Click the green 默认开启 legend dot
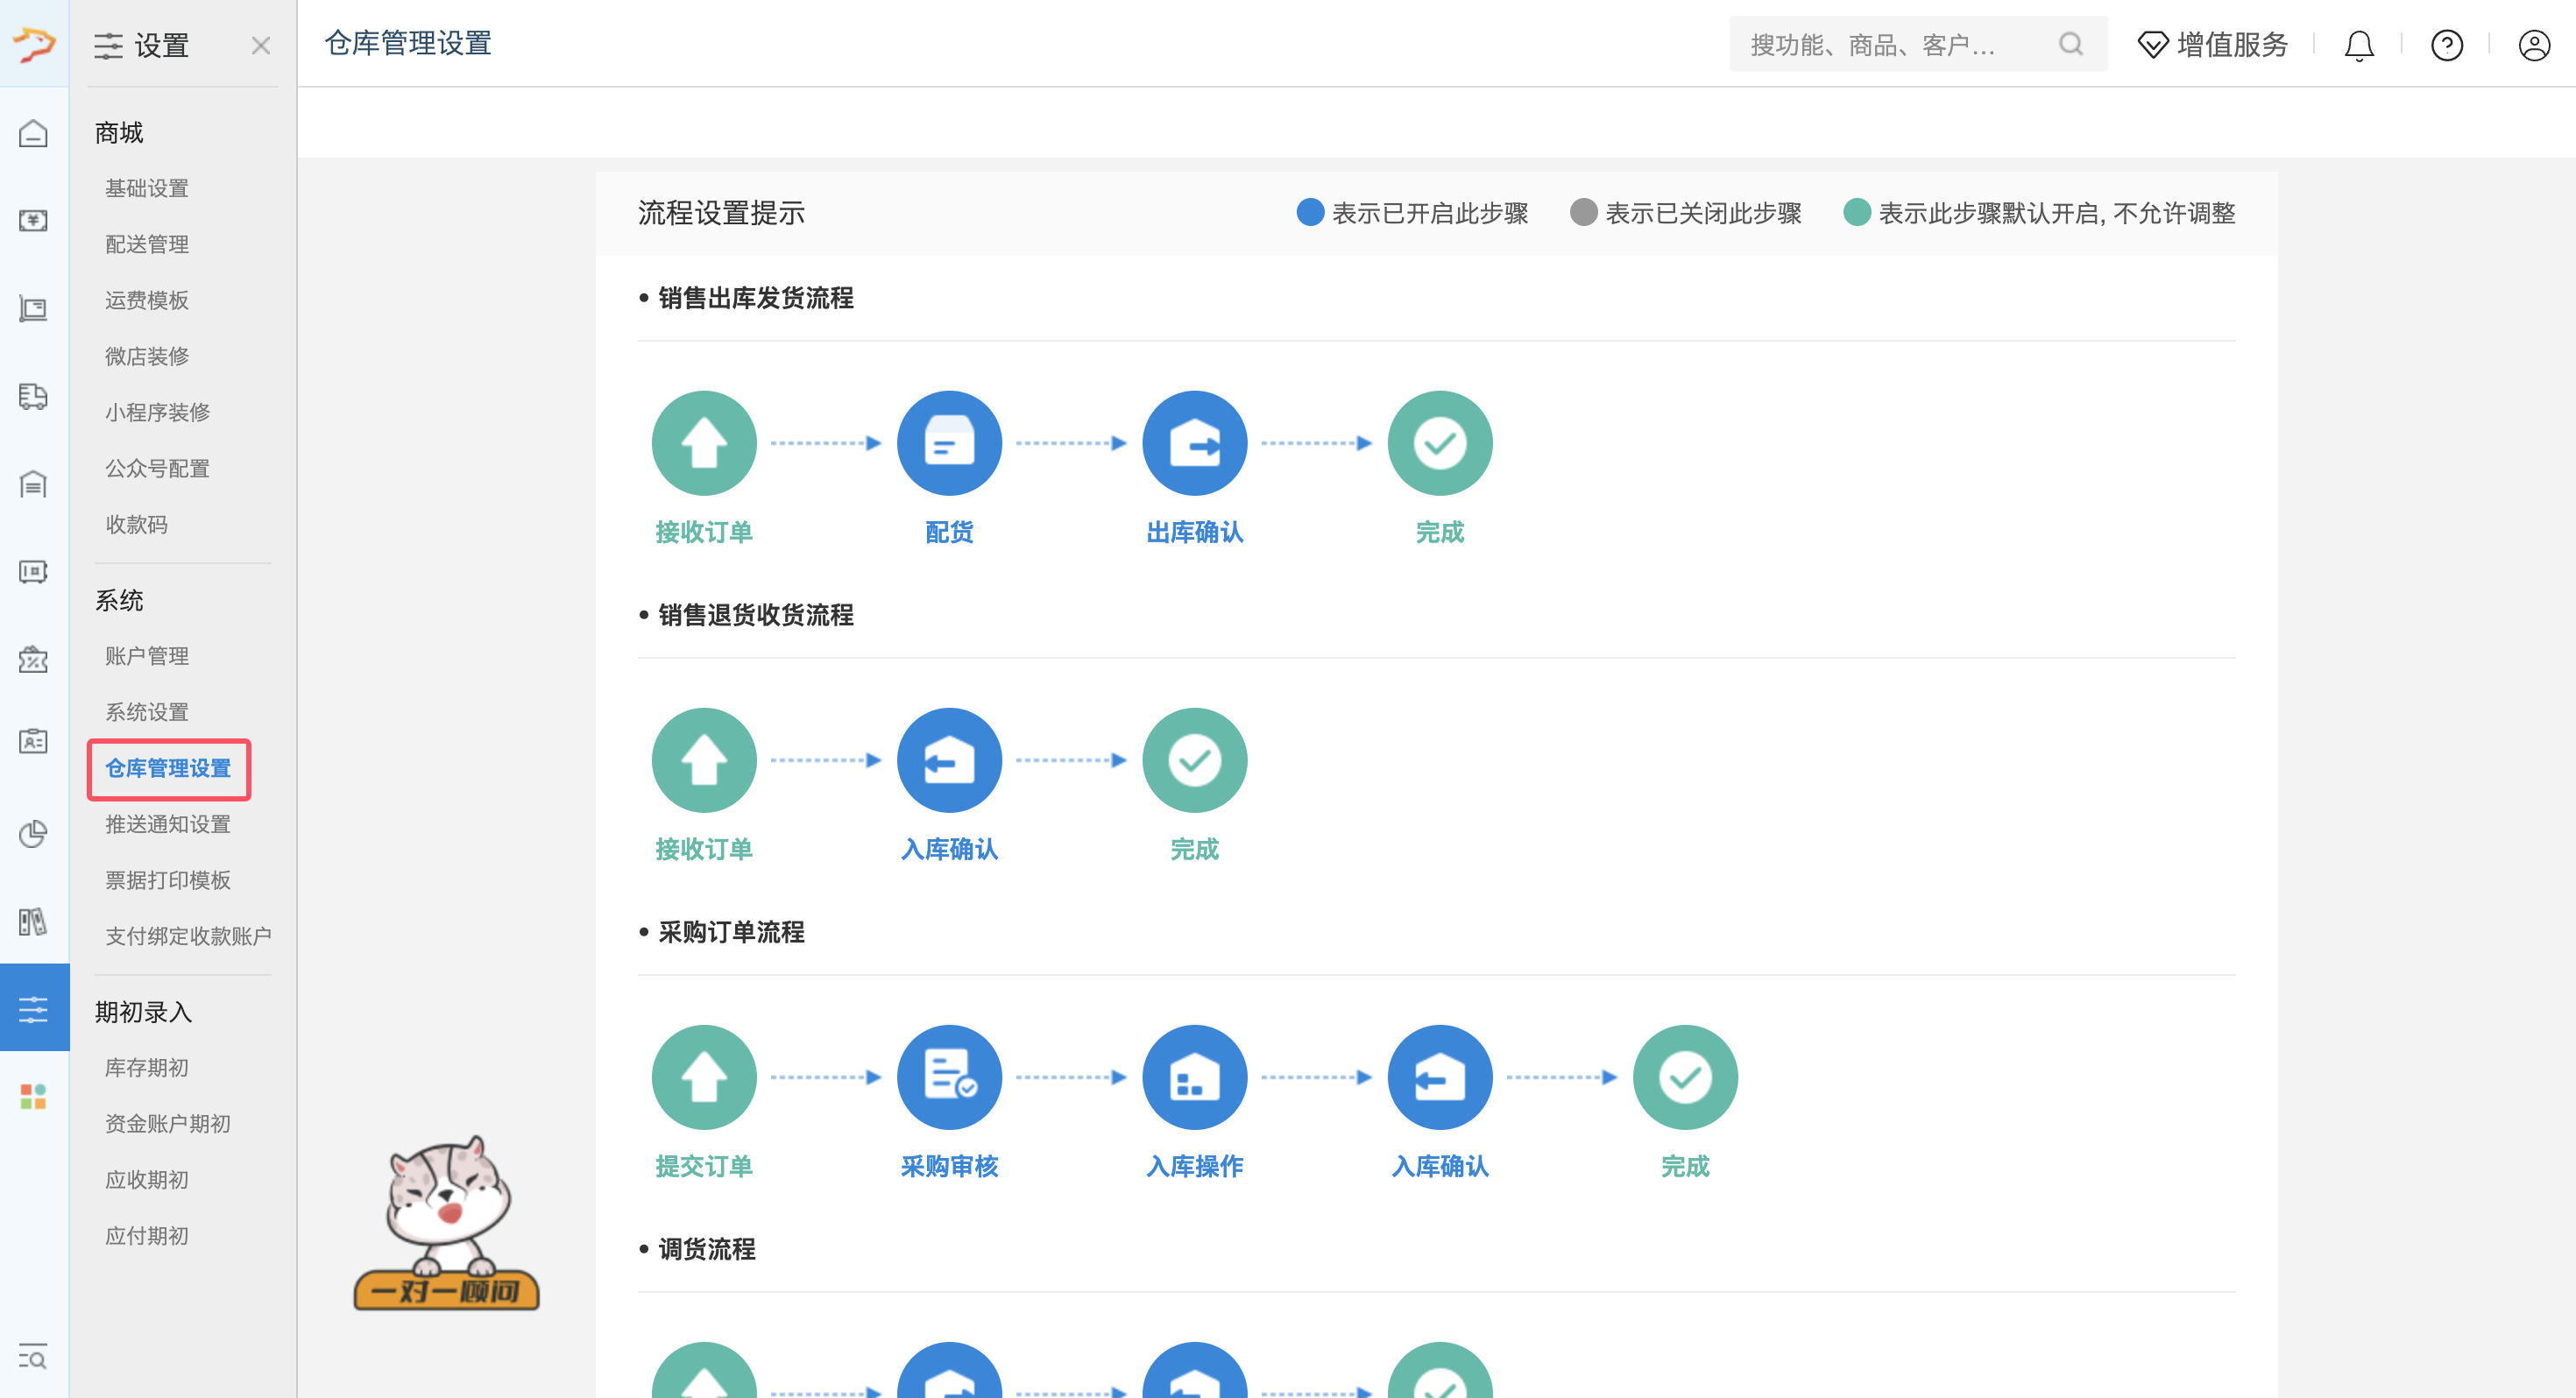This screenshot has width=2576, height=1398. (1857, 212)
